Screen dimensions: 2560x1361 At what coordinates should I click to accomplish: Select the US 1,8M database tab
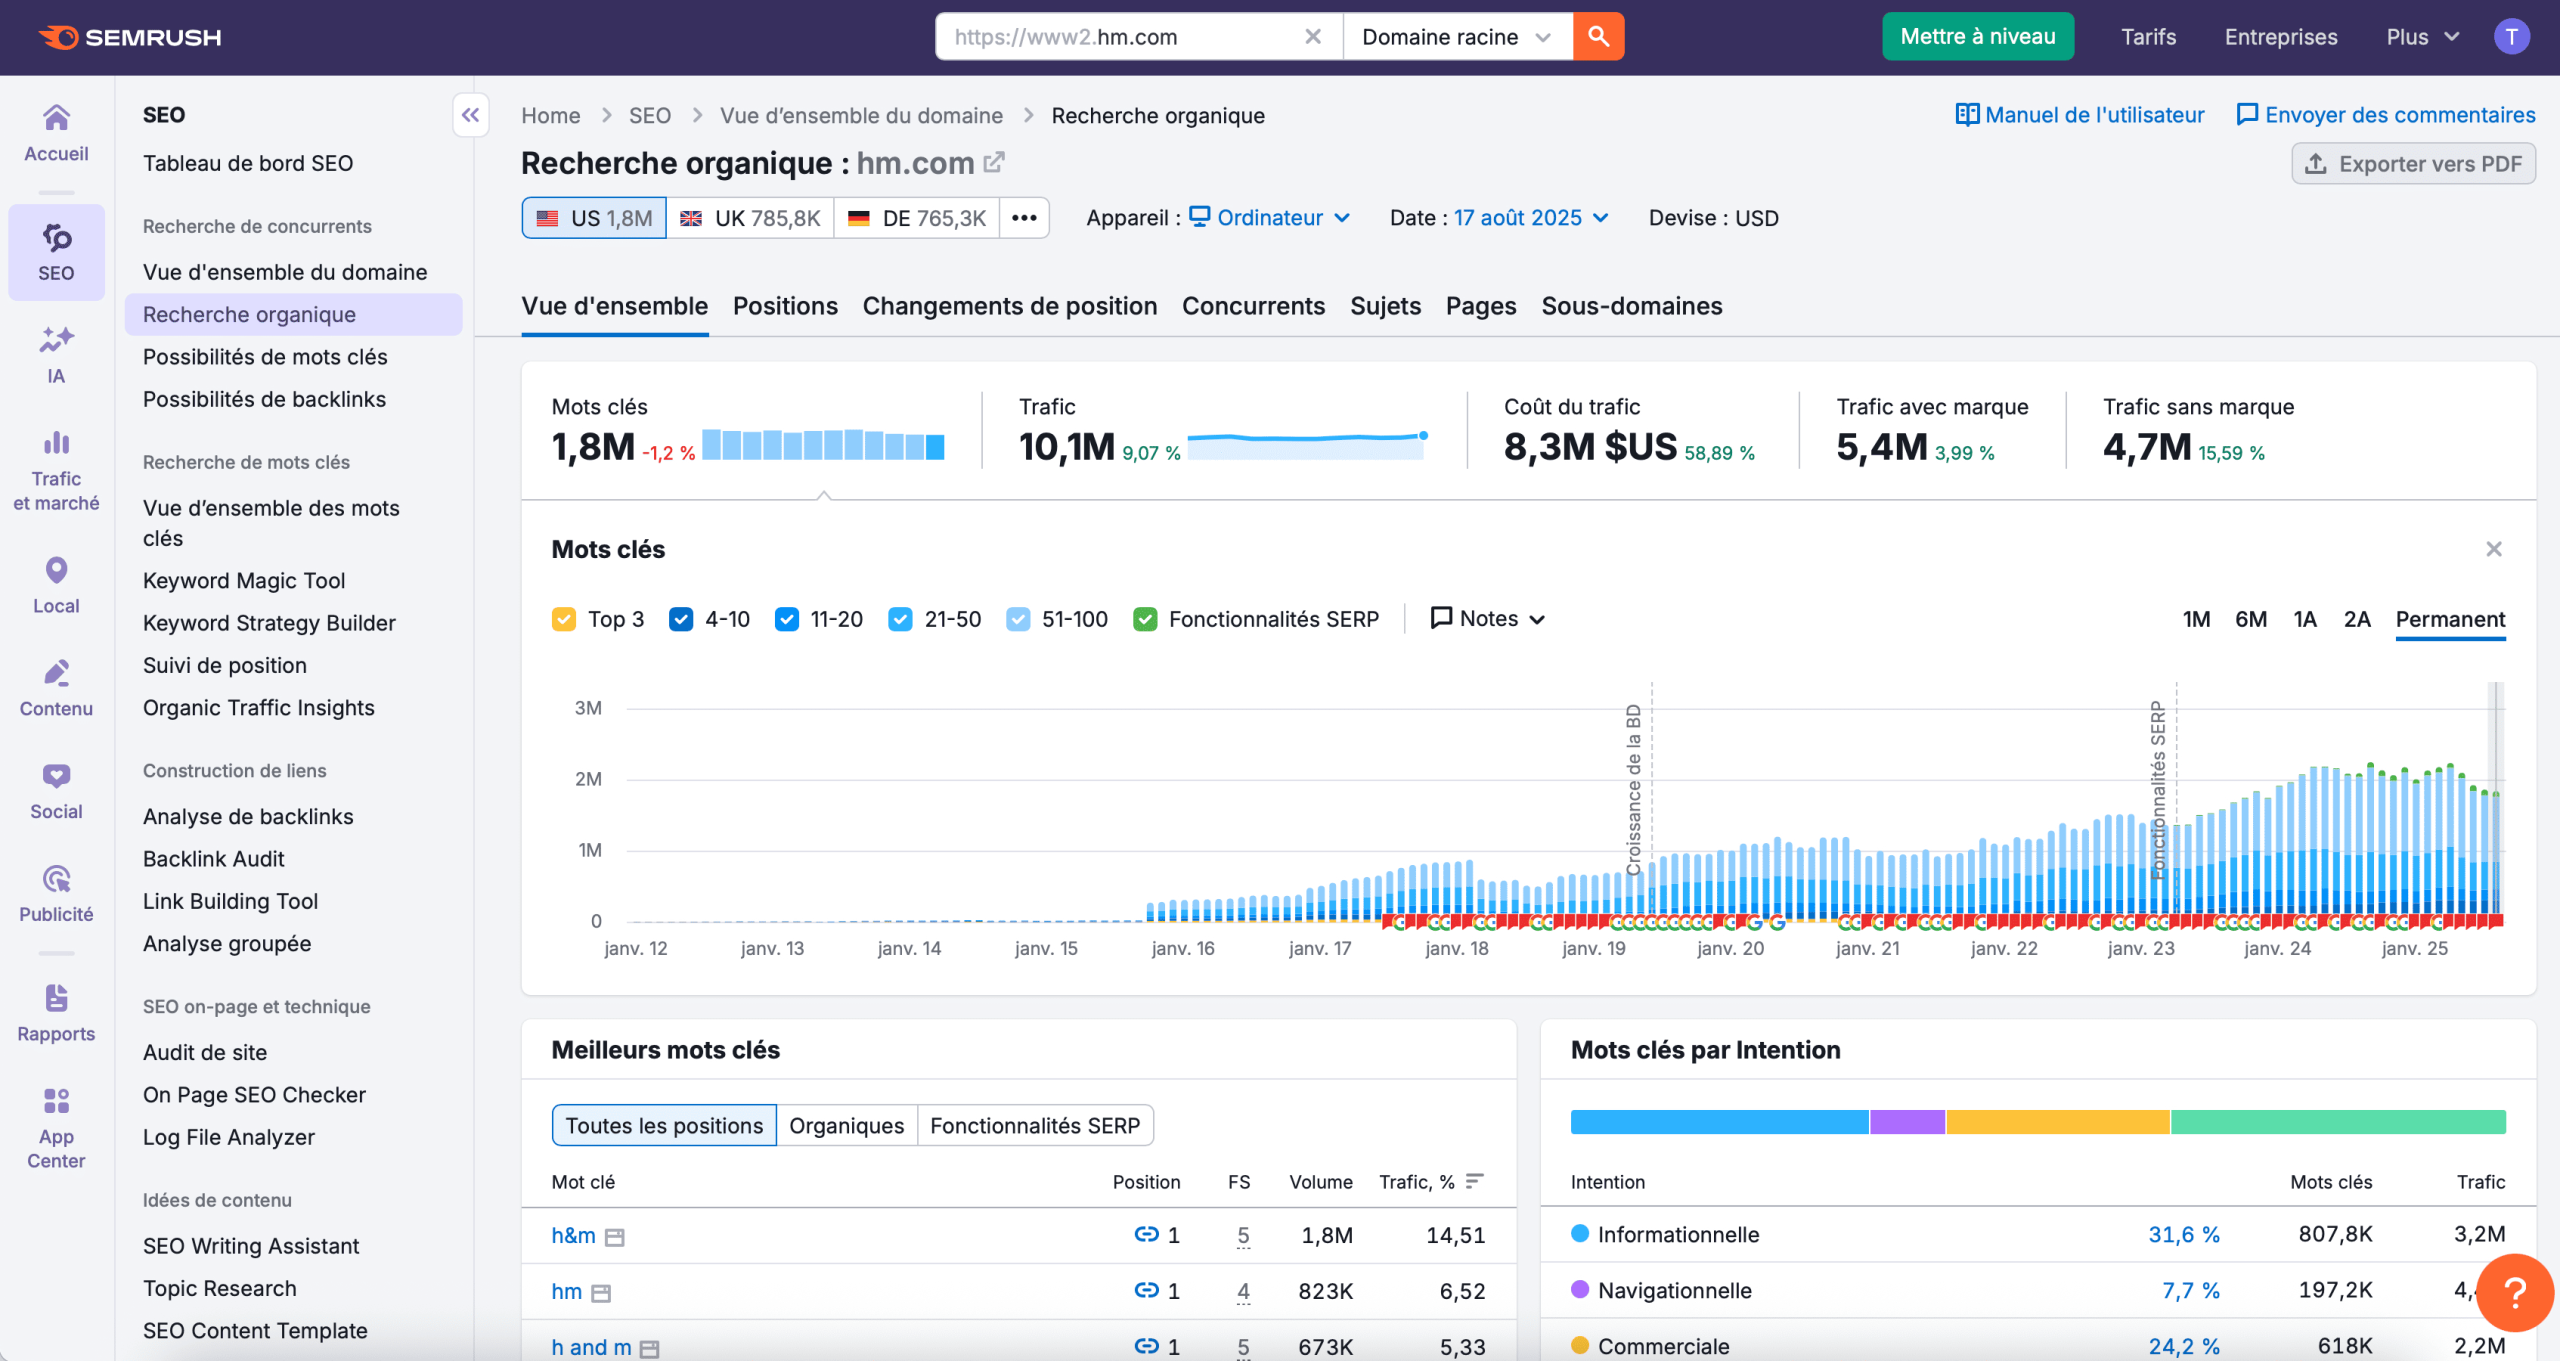594,218
